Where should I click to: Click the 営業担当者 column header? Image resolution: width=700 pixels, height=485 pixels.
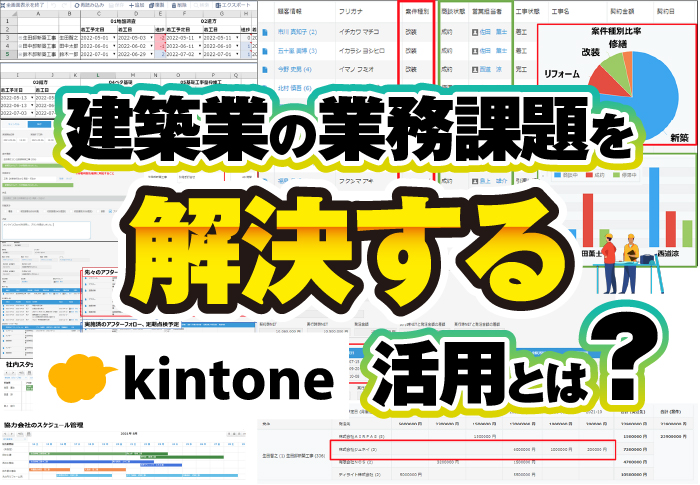487,11
